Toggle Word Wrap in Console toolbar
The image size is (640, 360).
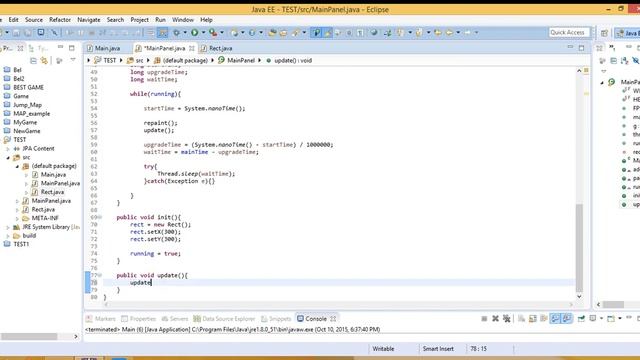click(x=544, y=318)
